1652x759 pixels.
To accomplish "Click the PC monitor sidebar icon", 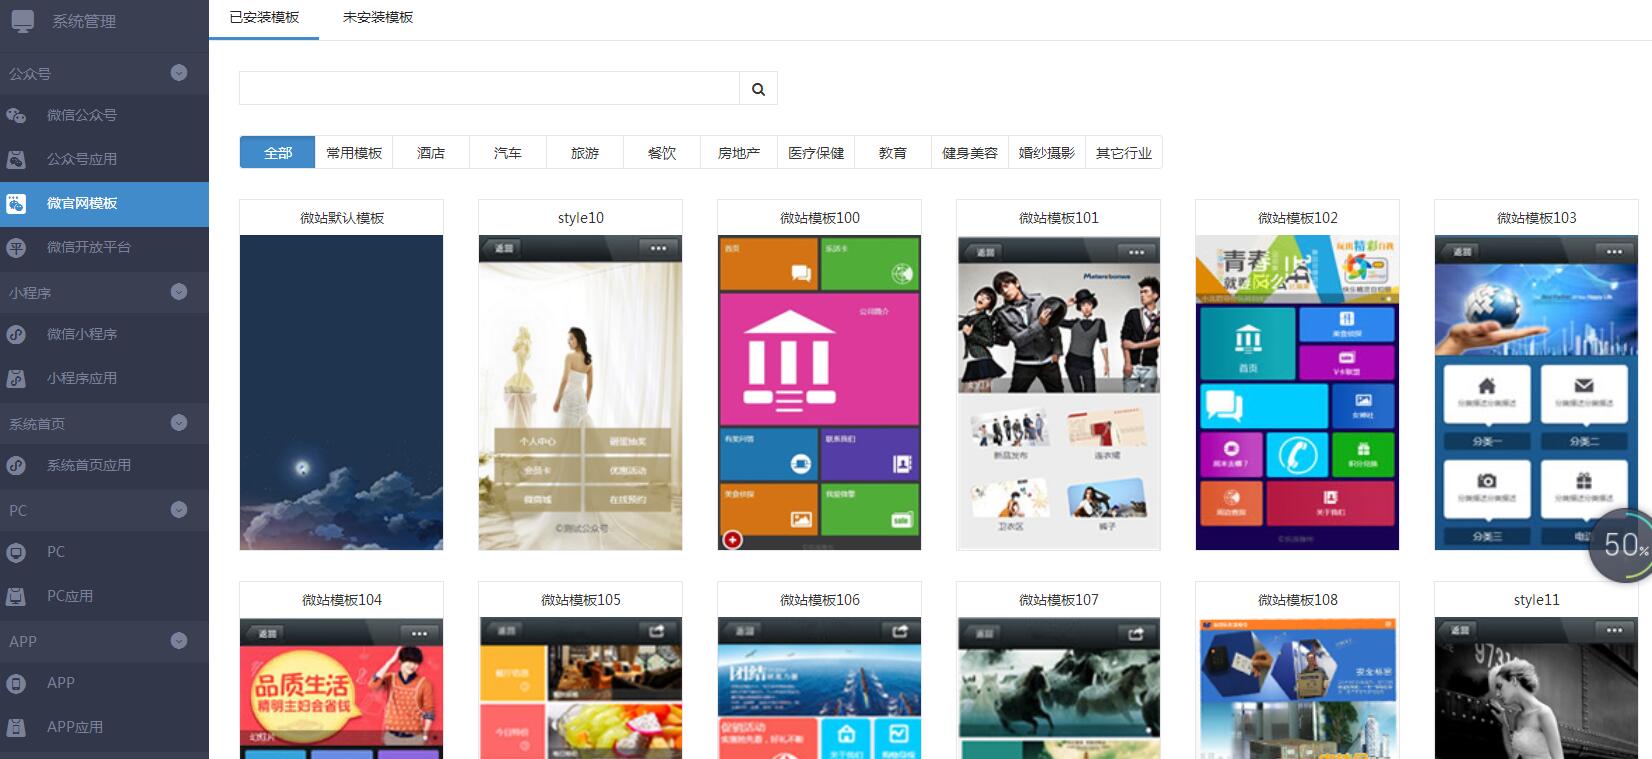I will pos(16,552).
